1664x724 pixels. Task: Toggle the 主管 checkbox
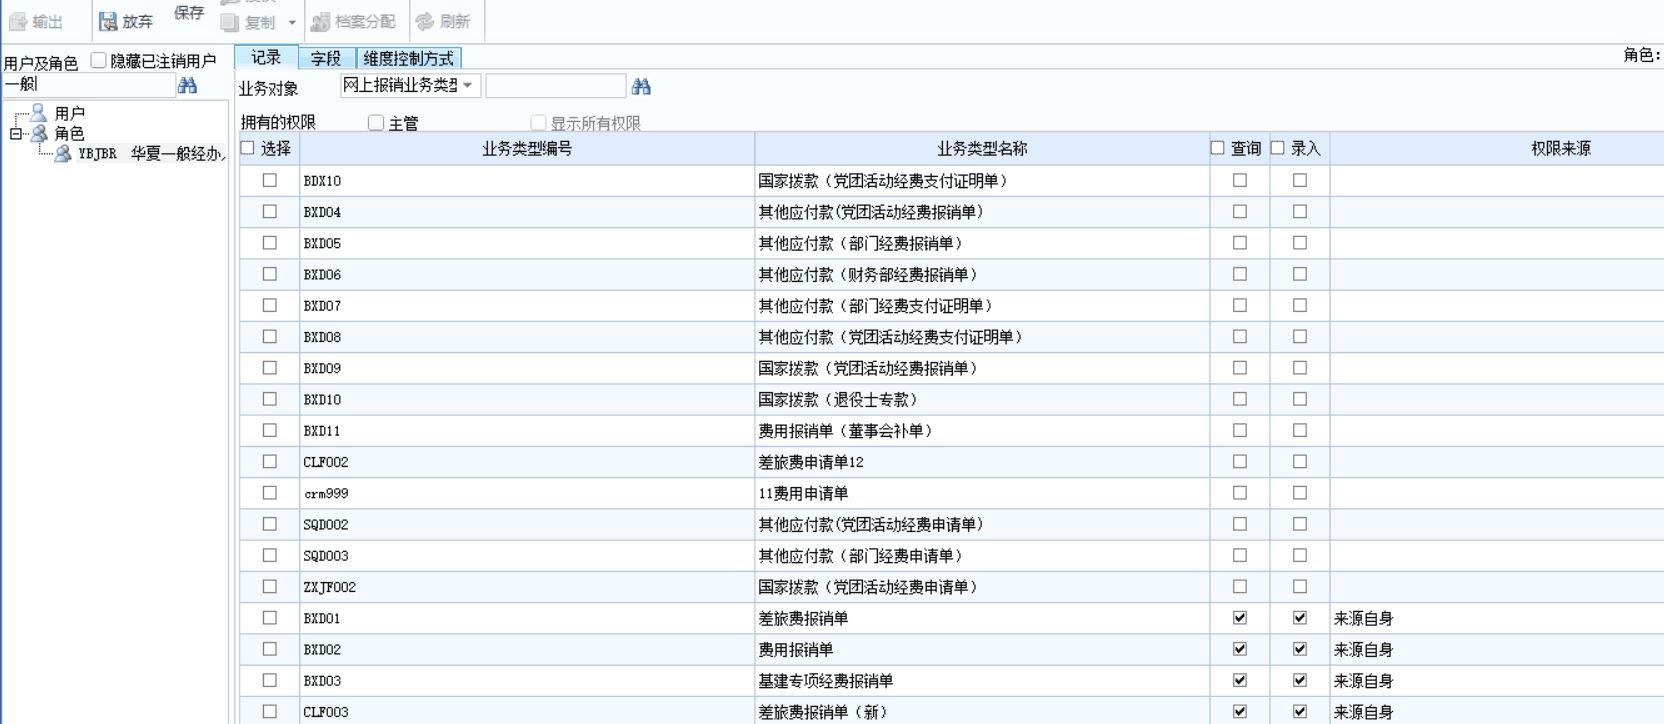point(376,123)
